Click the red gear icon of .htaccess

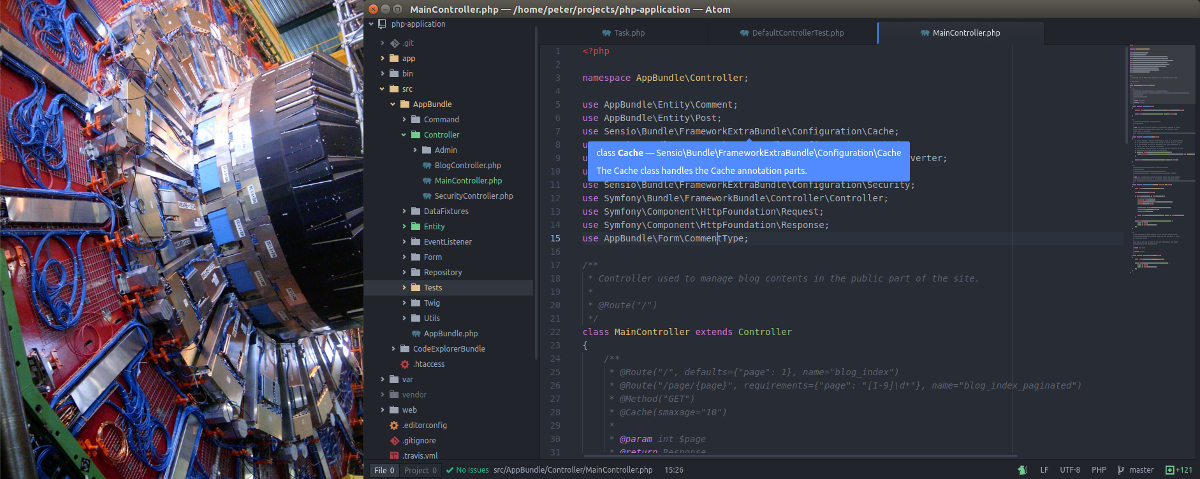pyautogui.click(x=405, y=364)
